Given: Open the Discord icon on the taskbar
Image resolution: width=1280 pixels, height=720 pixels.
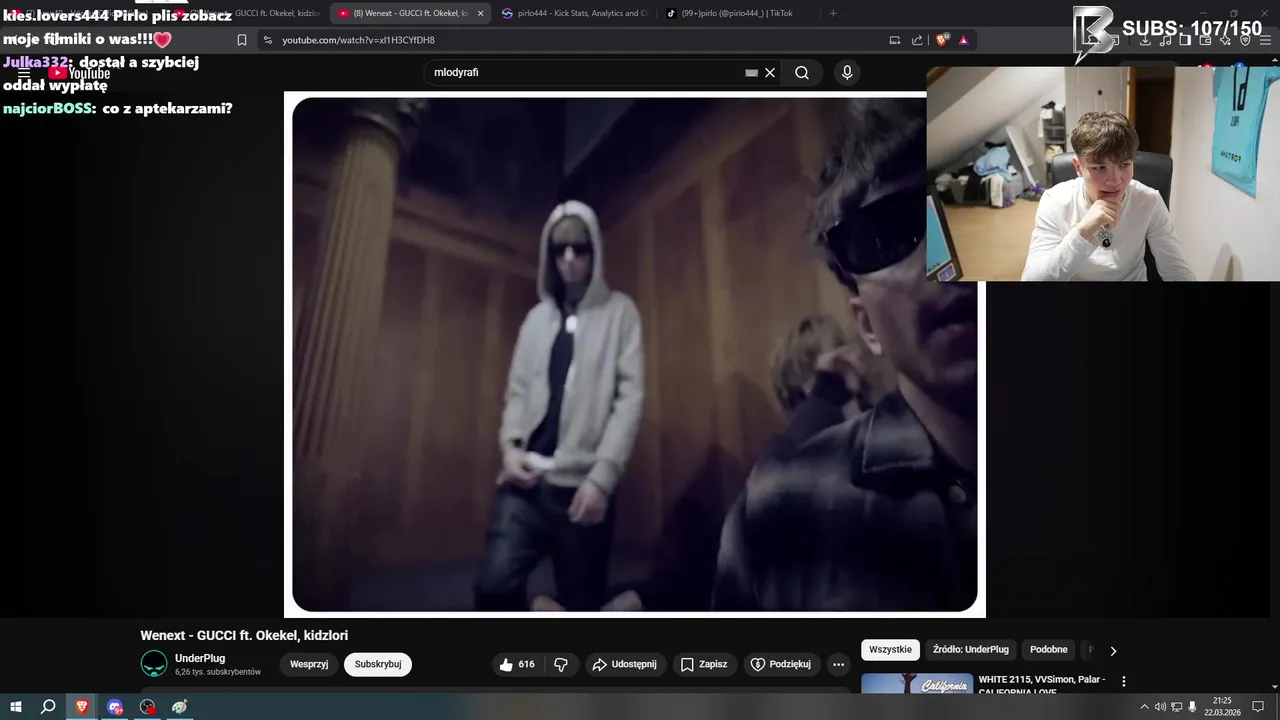Looking at the screenshot, I should pyautogui.click(x=115, y=707).
